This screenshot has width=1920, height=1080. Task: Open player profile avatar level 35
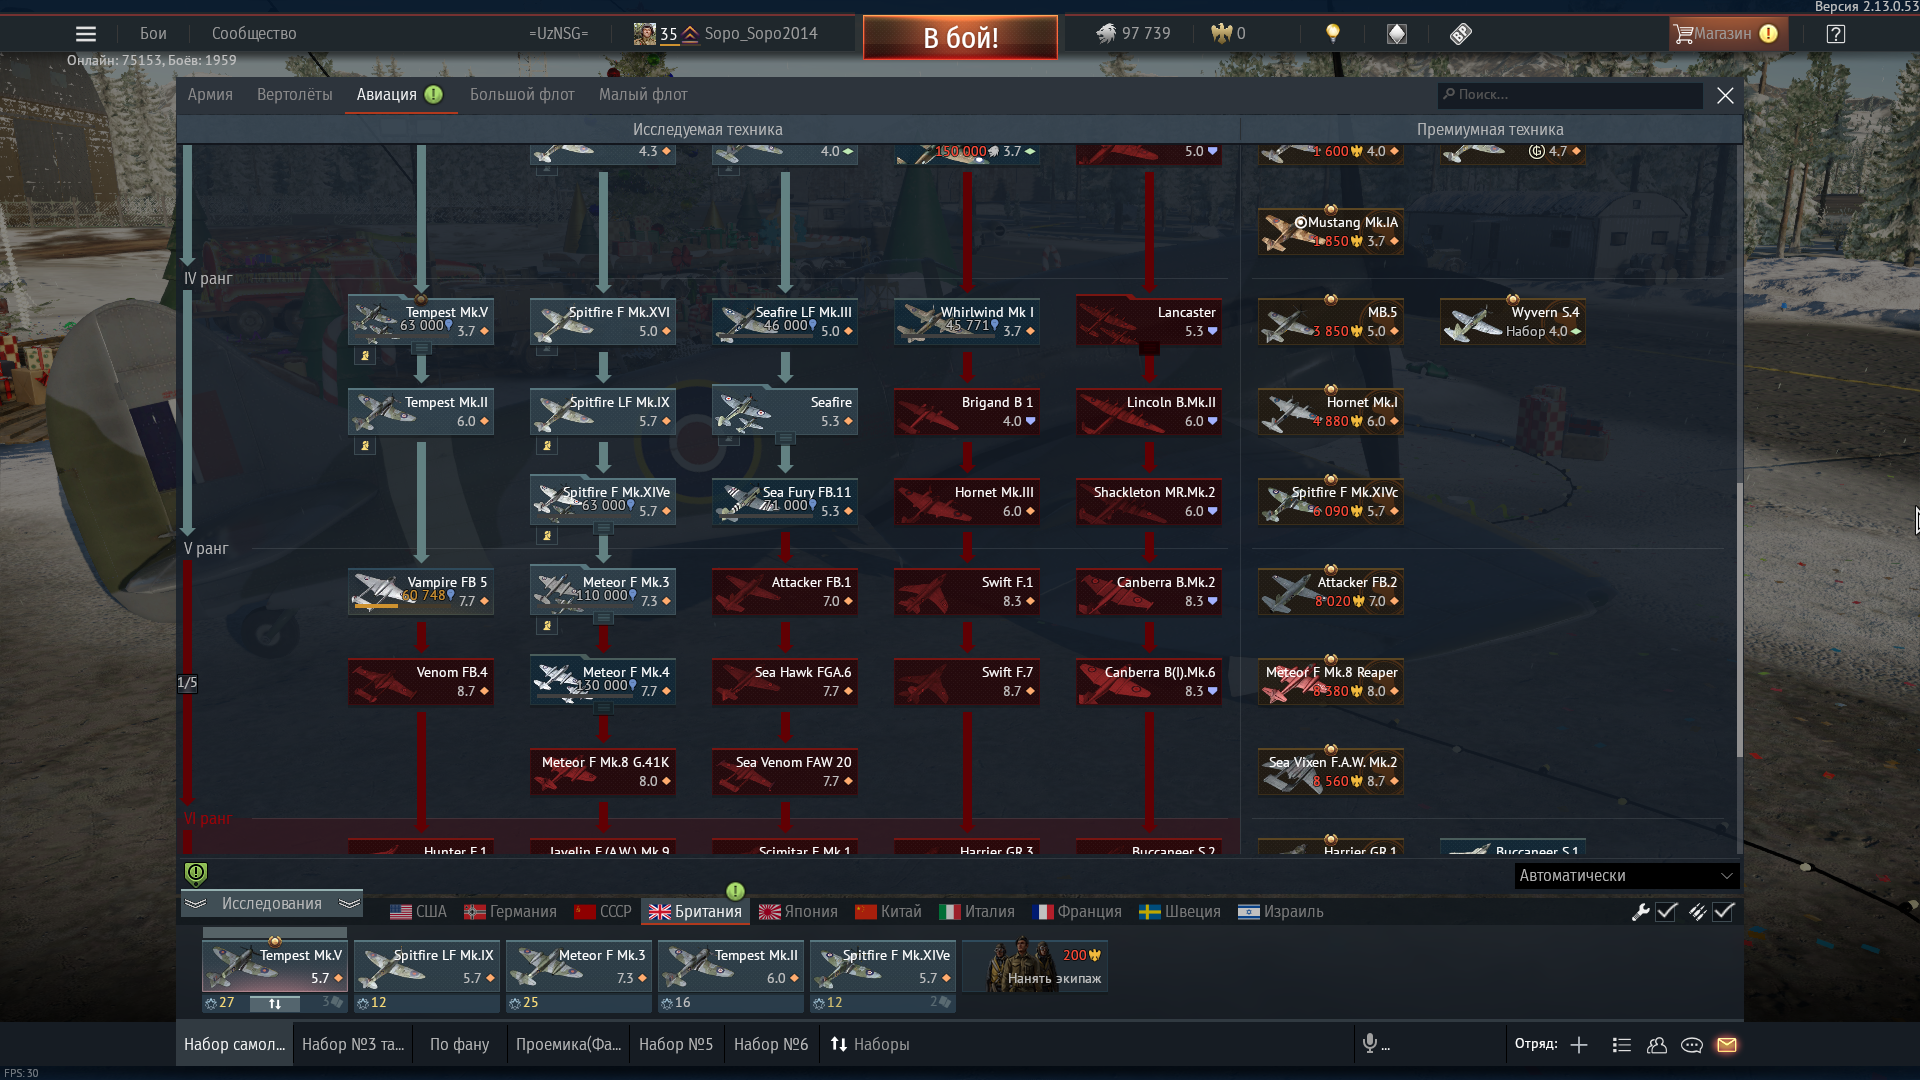tap(645, 34)
